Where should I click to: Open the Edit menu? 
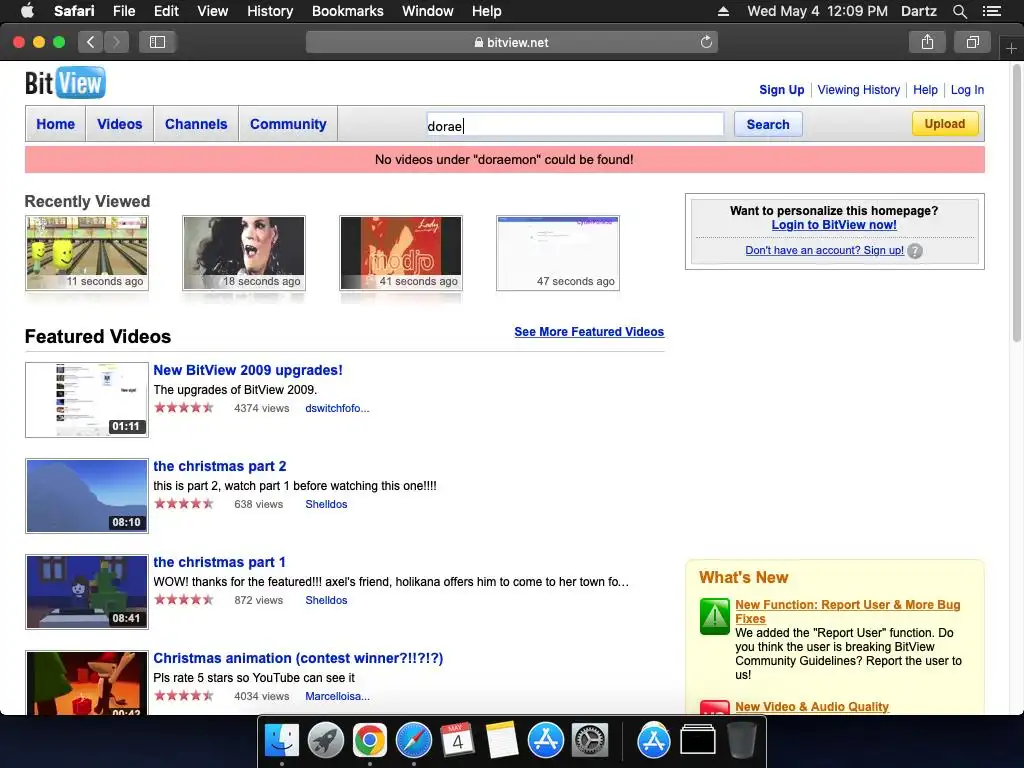166,11
